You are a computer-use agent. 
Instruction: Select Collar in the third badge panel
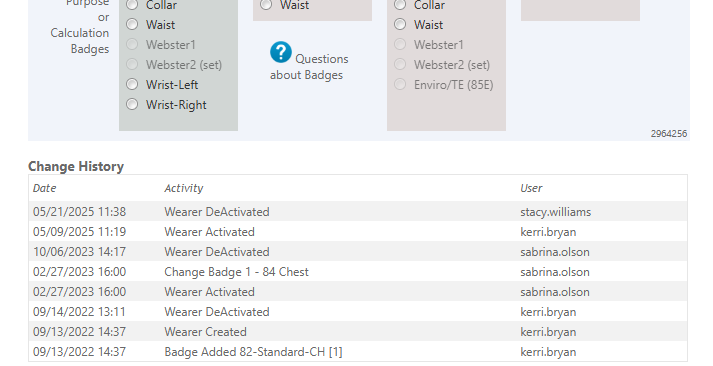click(x=400, y=5)
